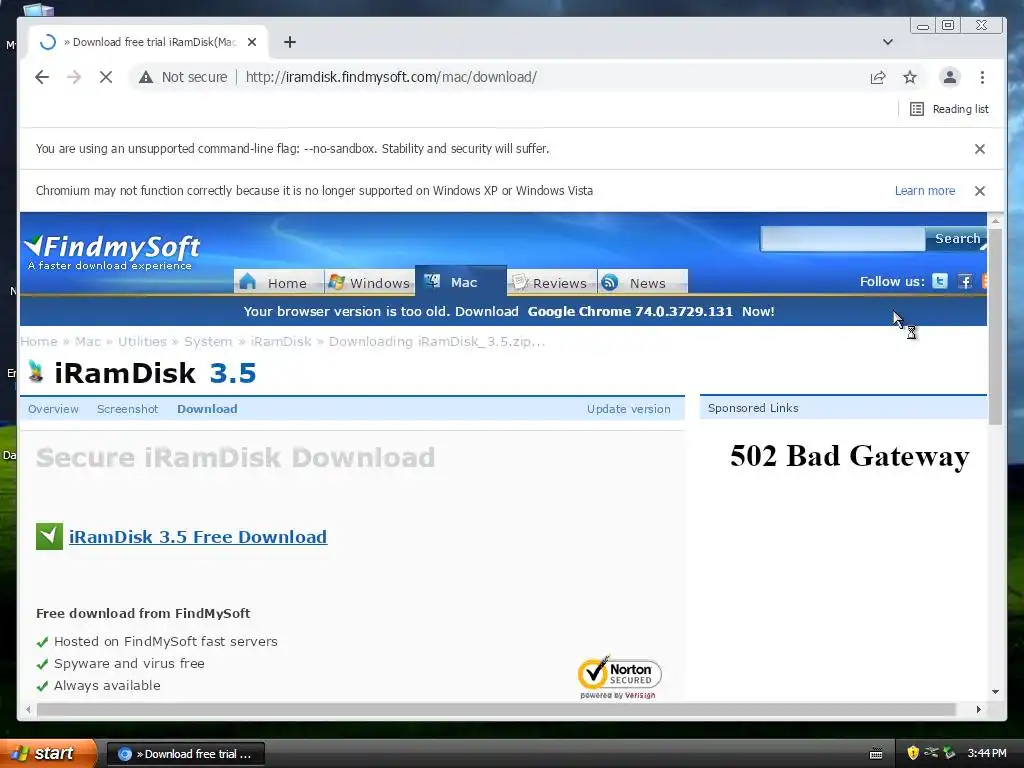1024x768 pixels.
Task: Dismiss the no-sandbox warning bar
Action: coord(980,149)
